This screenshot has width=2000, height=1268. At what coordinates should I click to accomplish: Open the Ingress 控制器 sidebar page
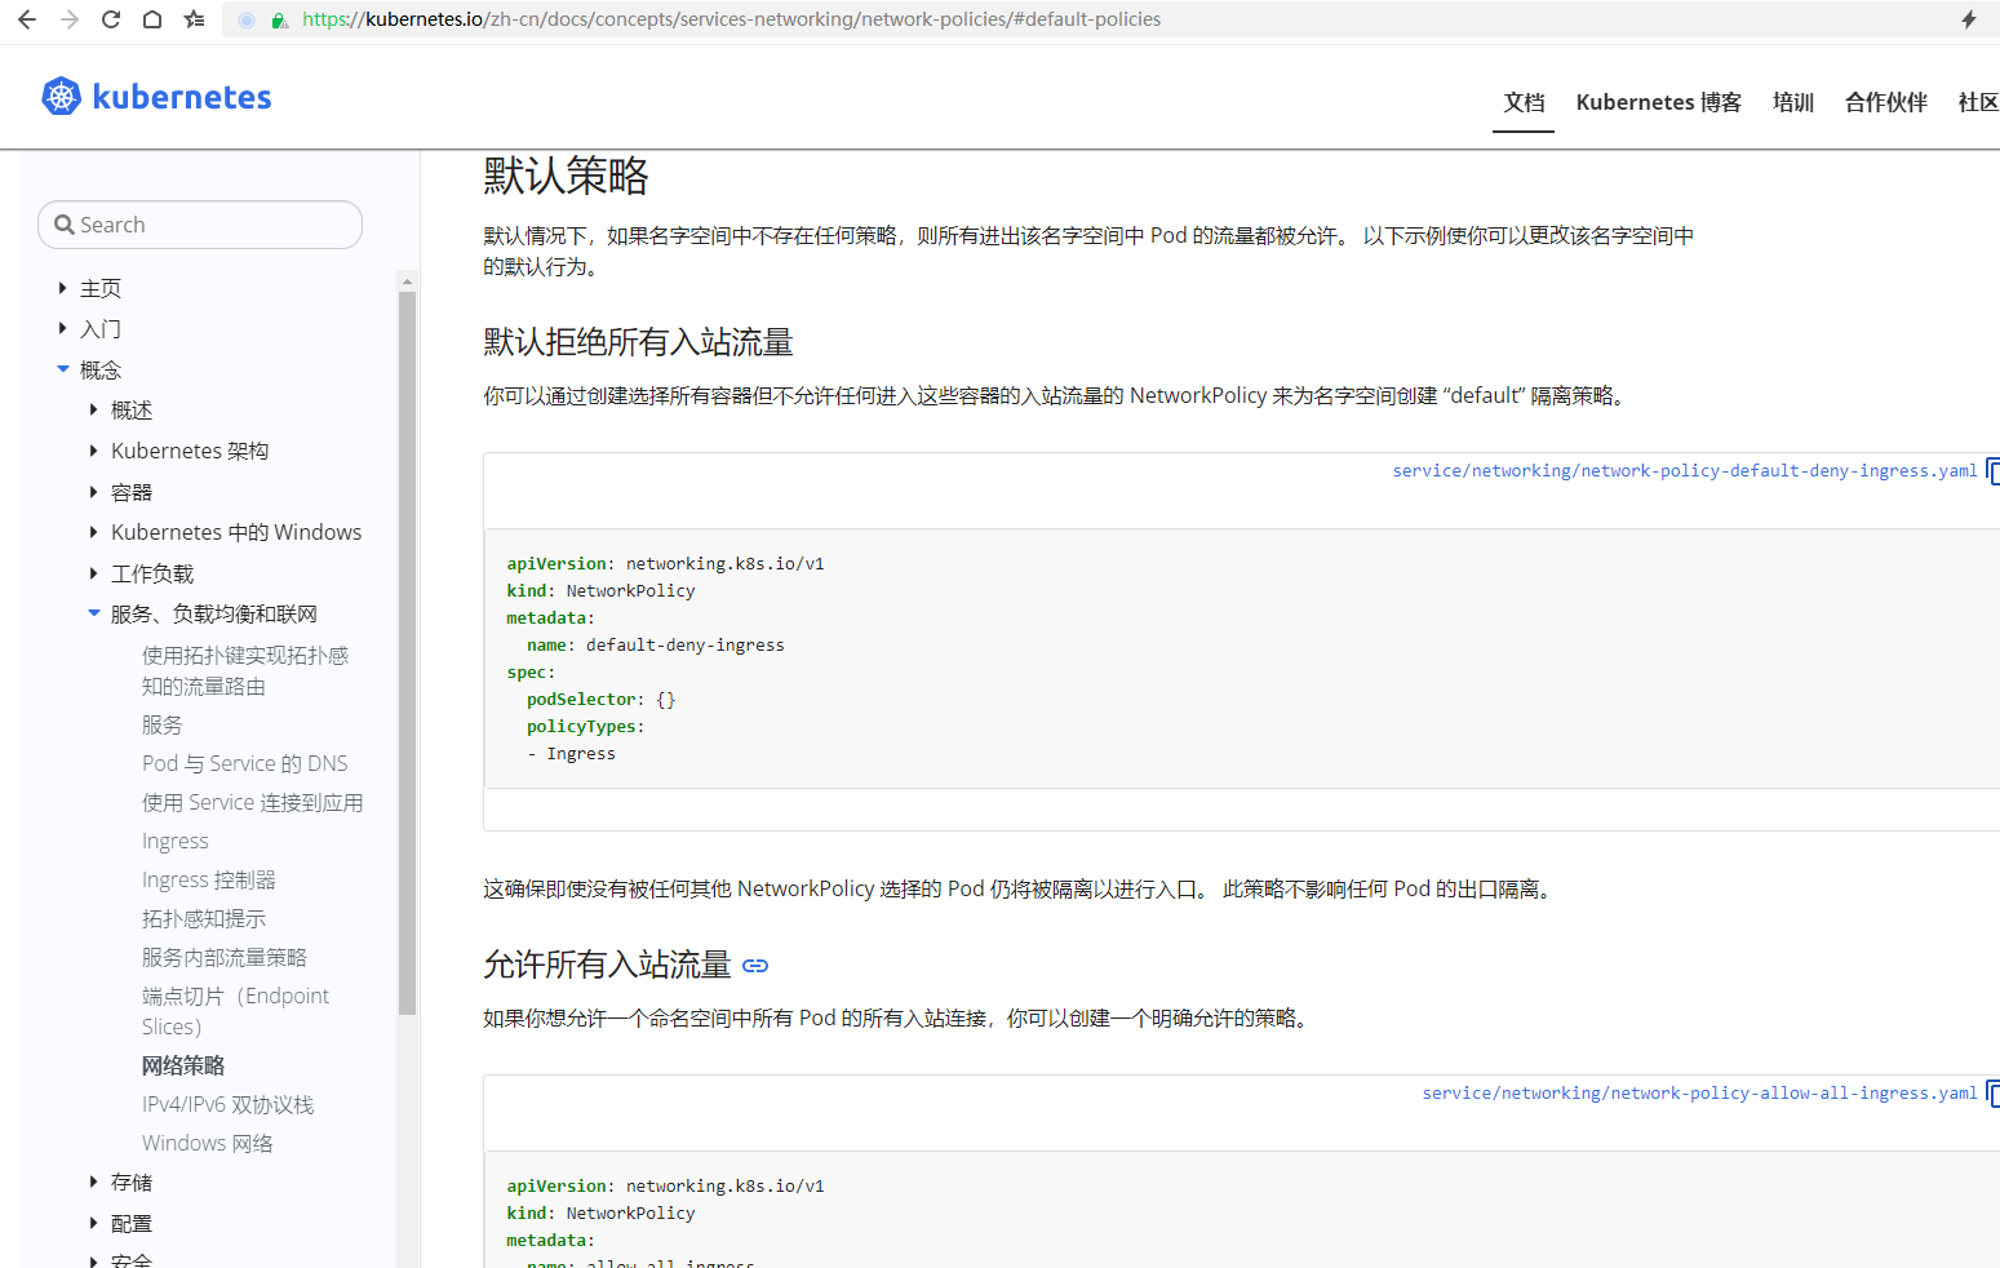pos(208,880)
